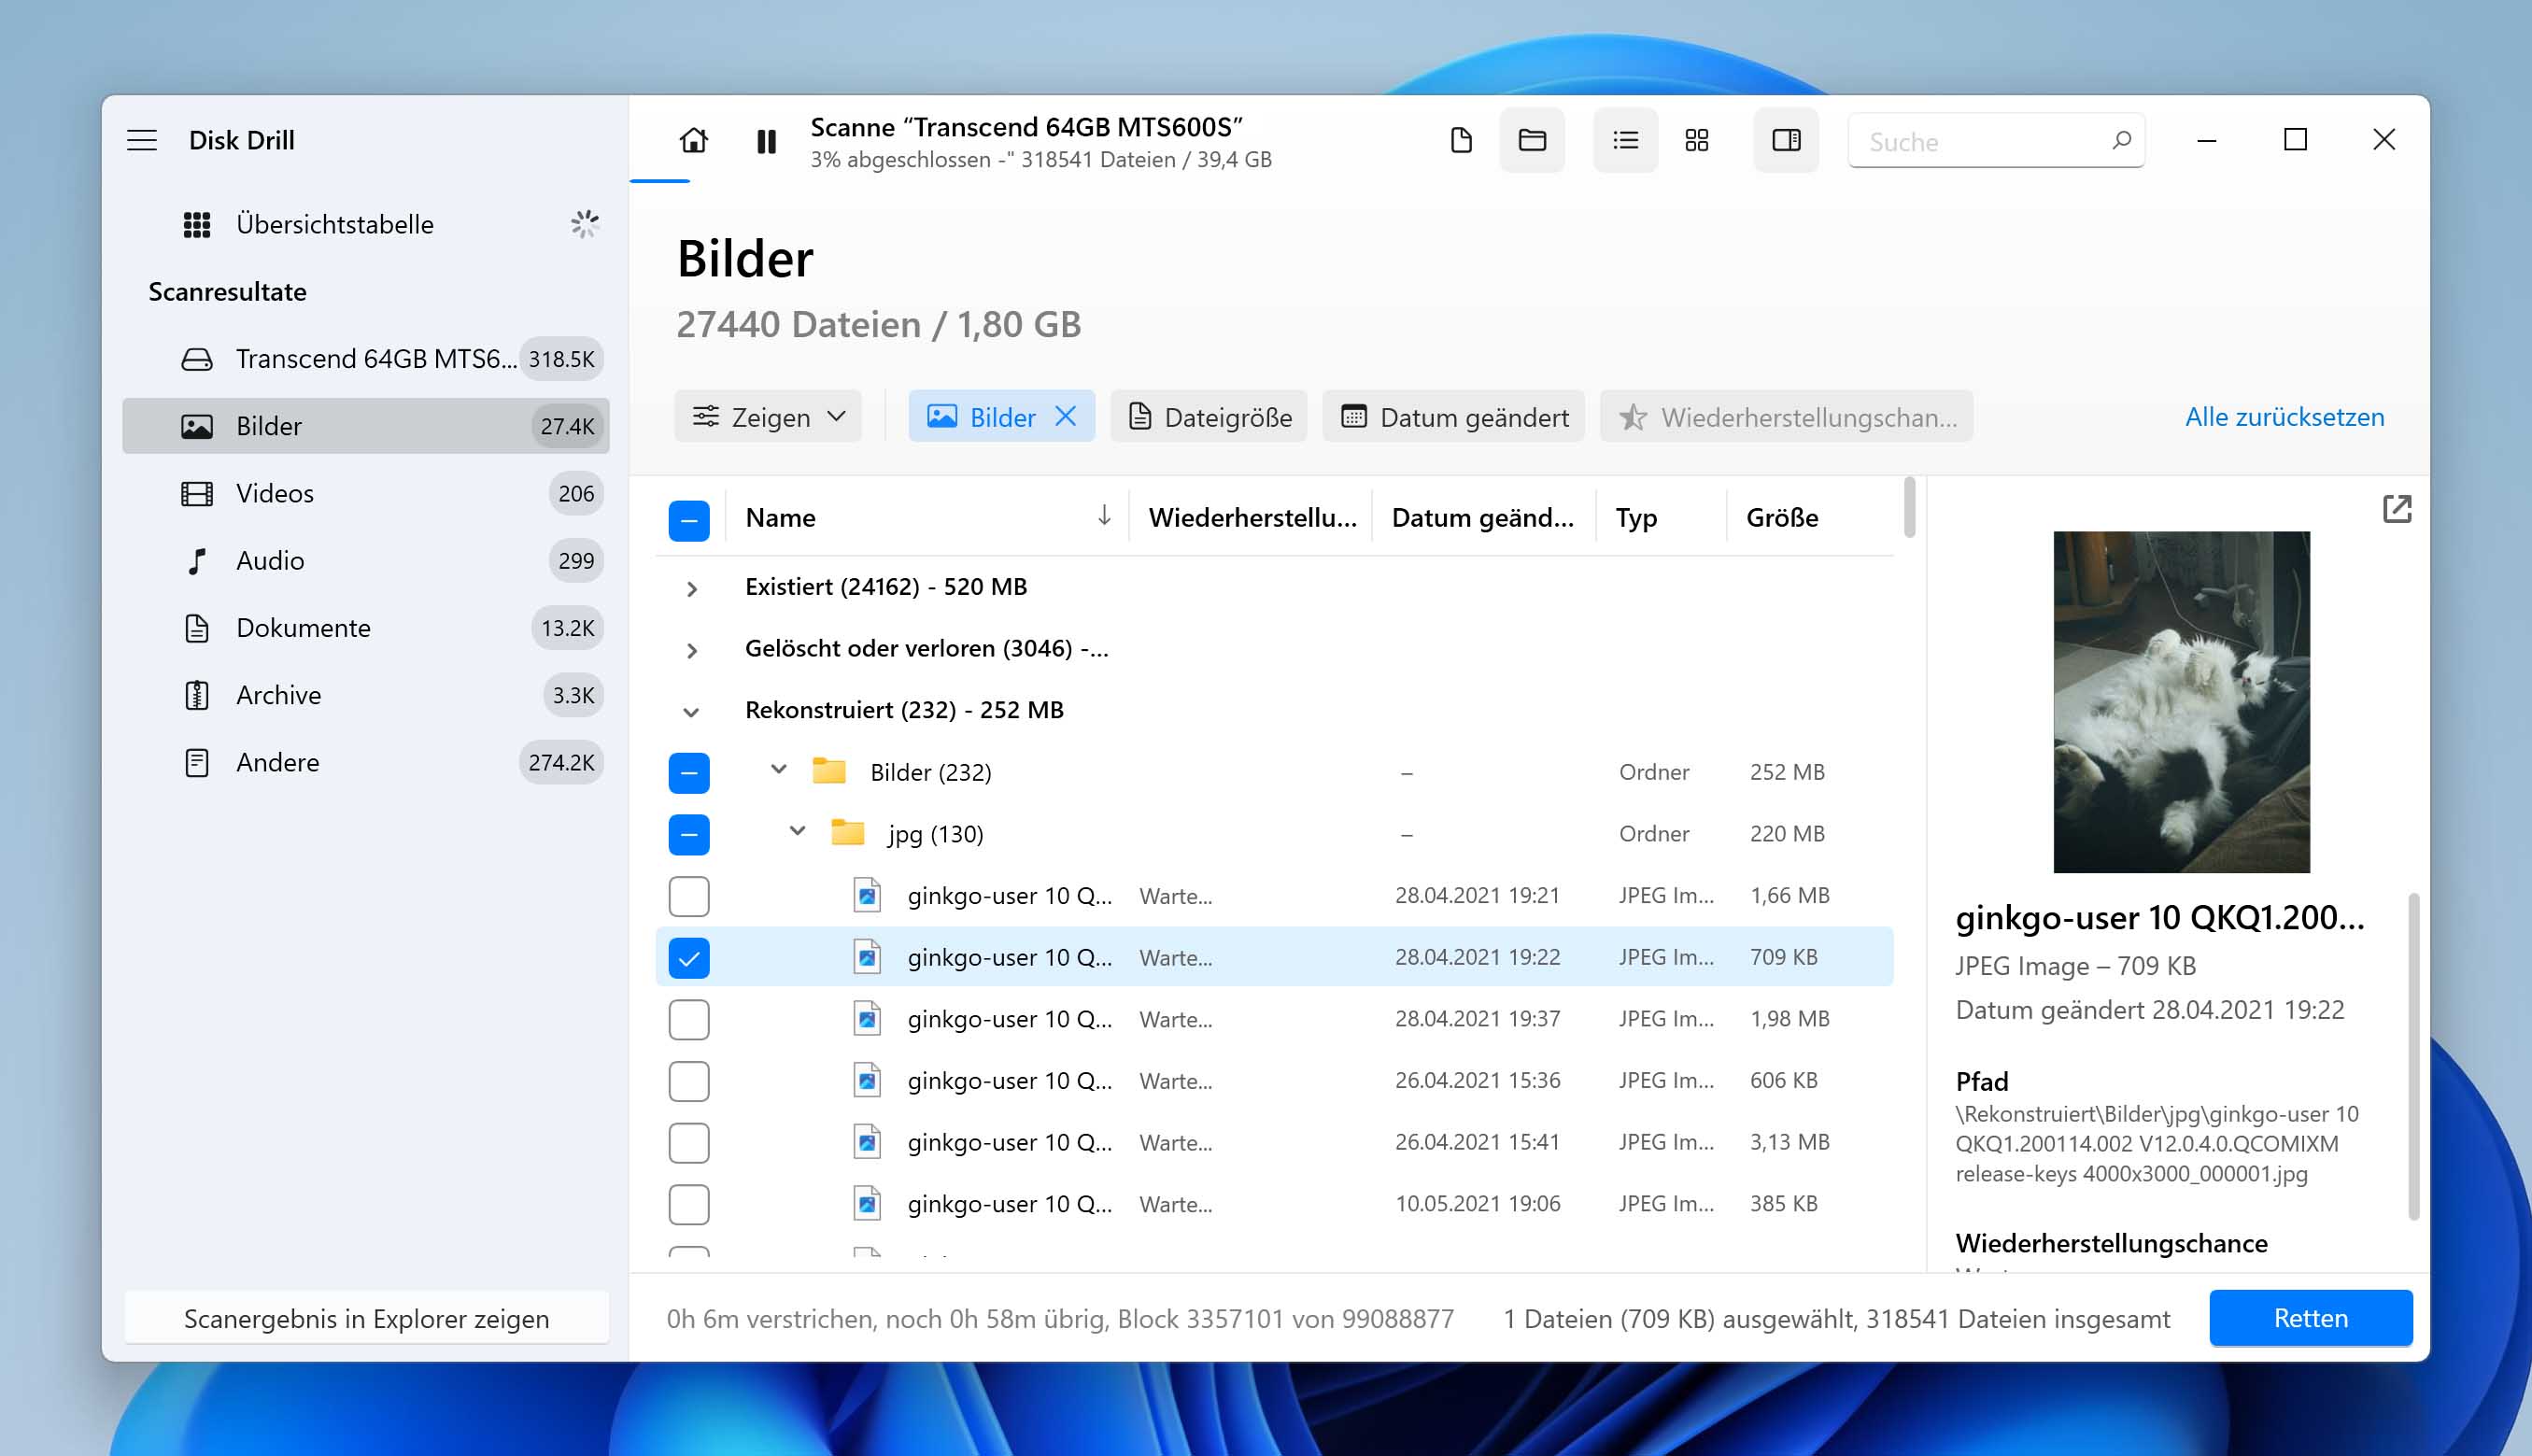Select list view layout icon
The width and height of the screenshot is (2532, 1456).
(1625, 140)
